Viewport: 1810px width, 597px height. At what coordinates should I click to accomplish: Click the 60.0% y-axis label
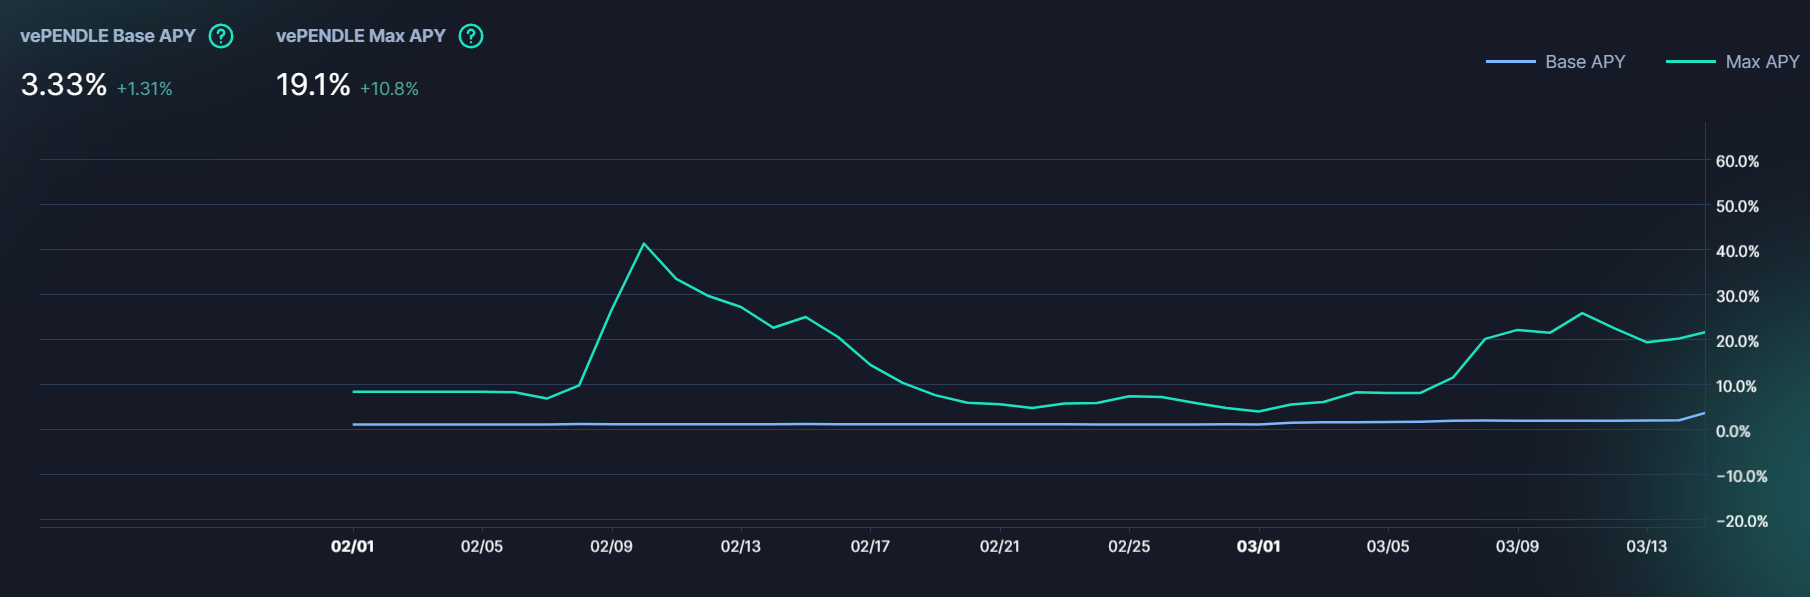click(1737, 161)
